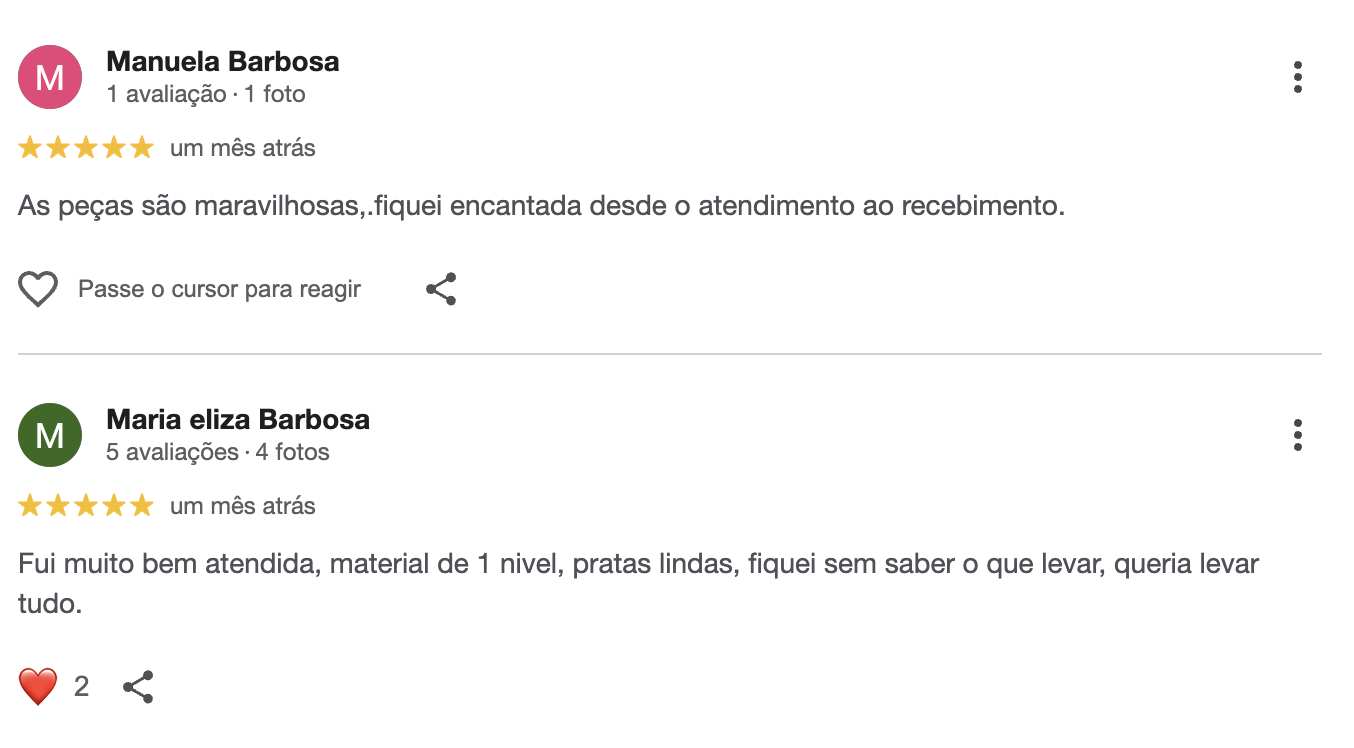Toggle the red heart on Maria's review
The height and width of the screenshot is (748, 1354).
click(x=38, y=686)
